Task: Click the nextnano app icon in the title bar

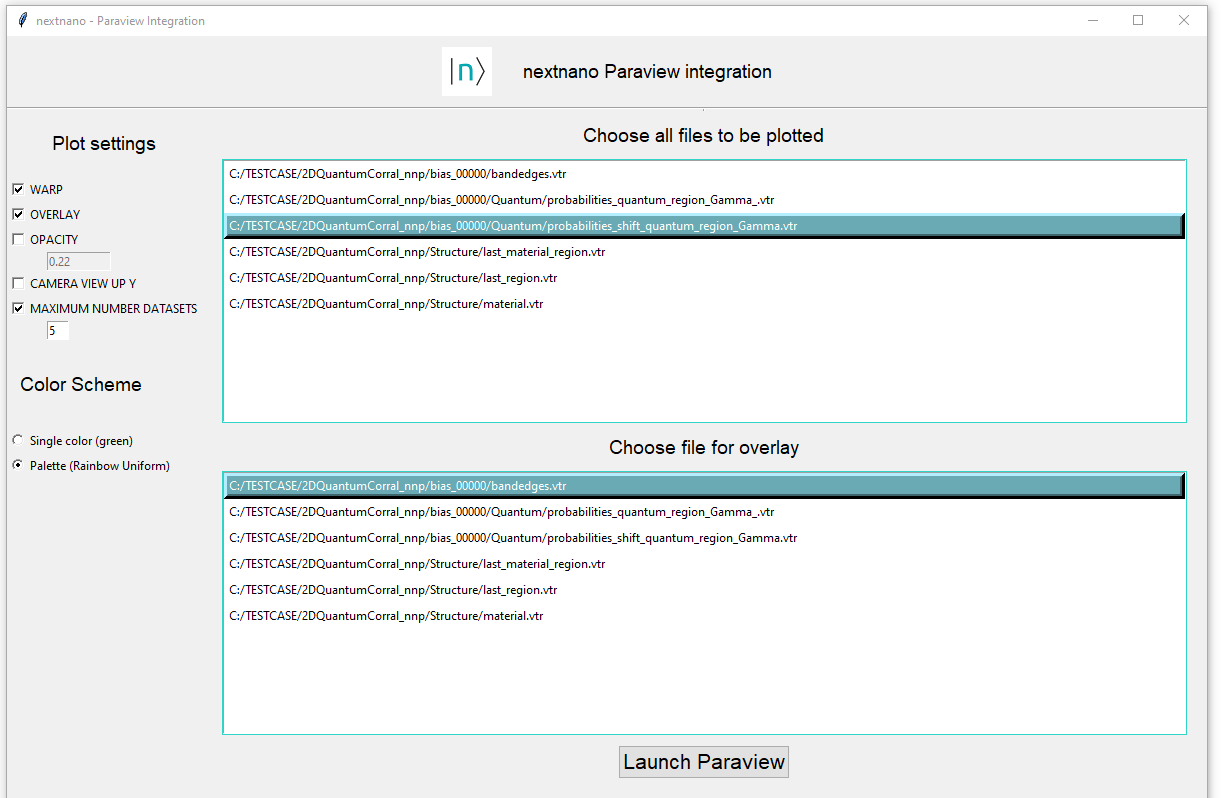Action: [21, 19]
